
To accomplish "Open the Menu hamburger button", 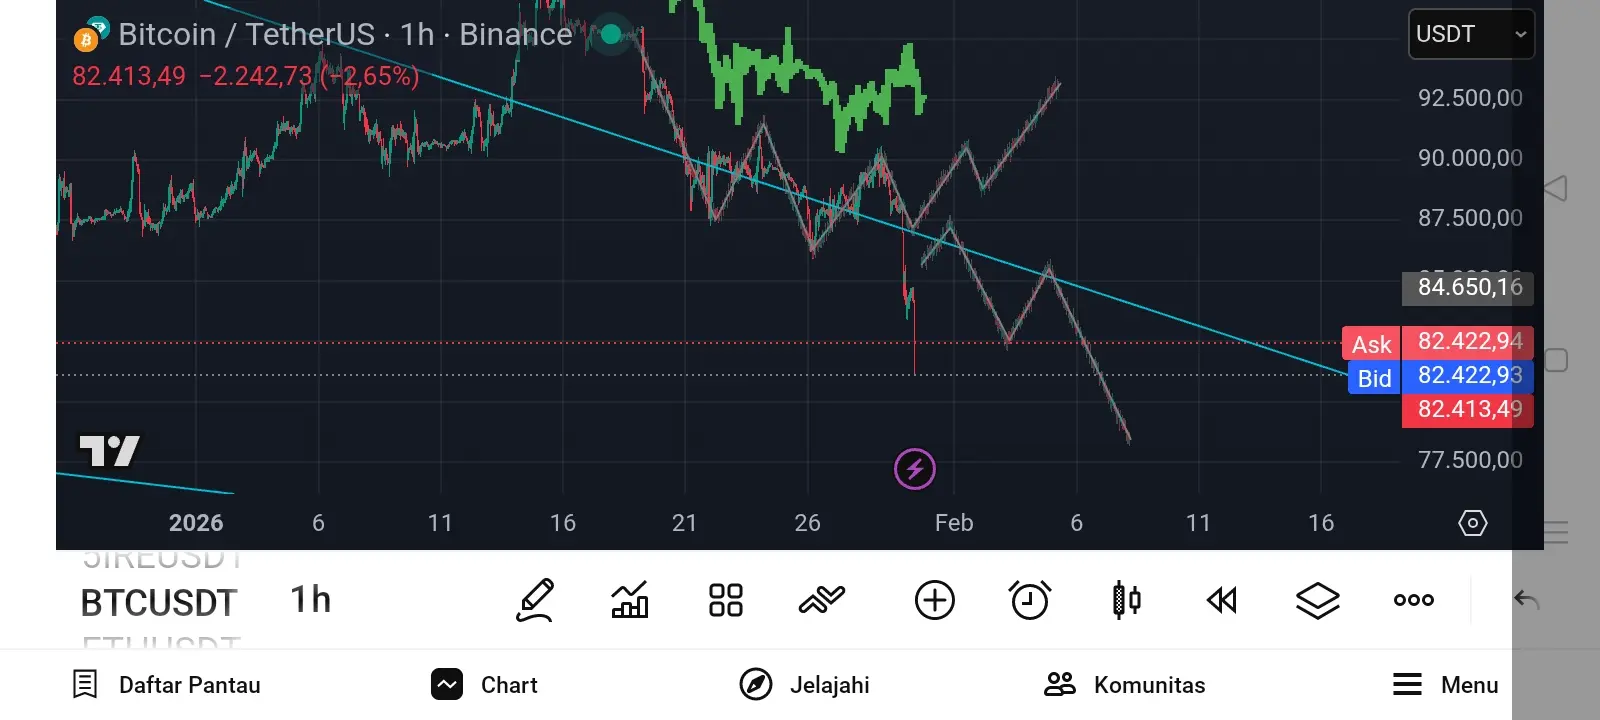I will (1446, 685).
